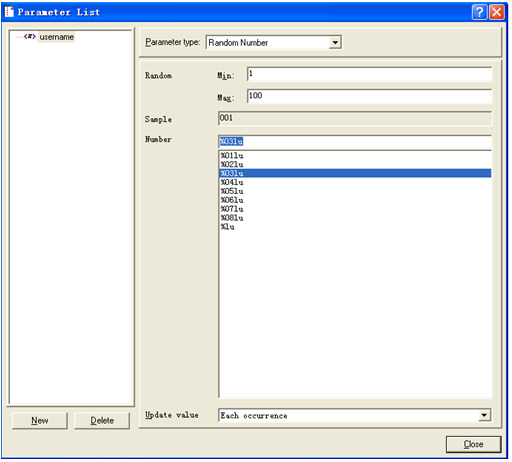The image size is (512, 462).
Task: Click the Close button
Action: [473, 444]
